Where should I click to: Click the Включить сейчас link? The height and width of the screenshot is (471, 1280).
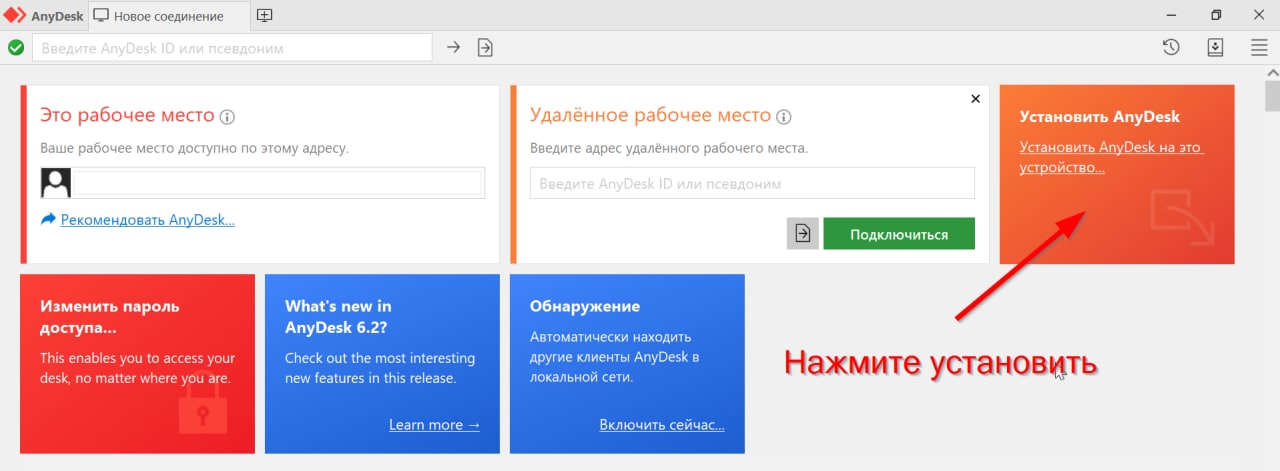click(x=662, y=425)
